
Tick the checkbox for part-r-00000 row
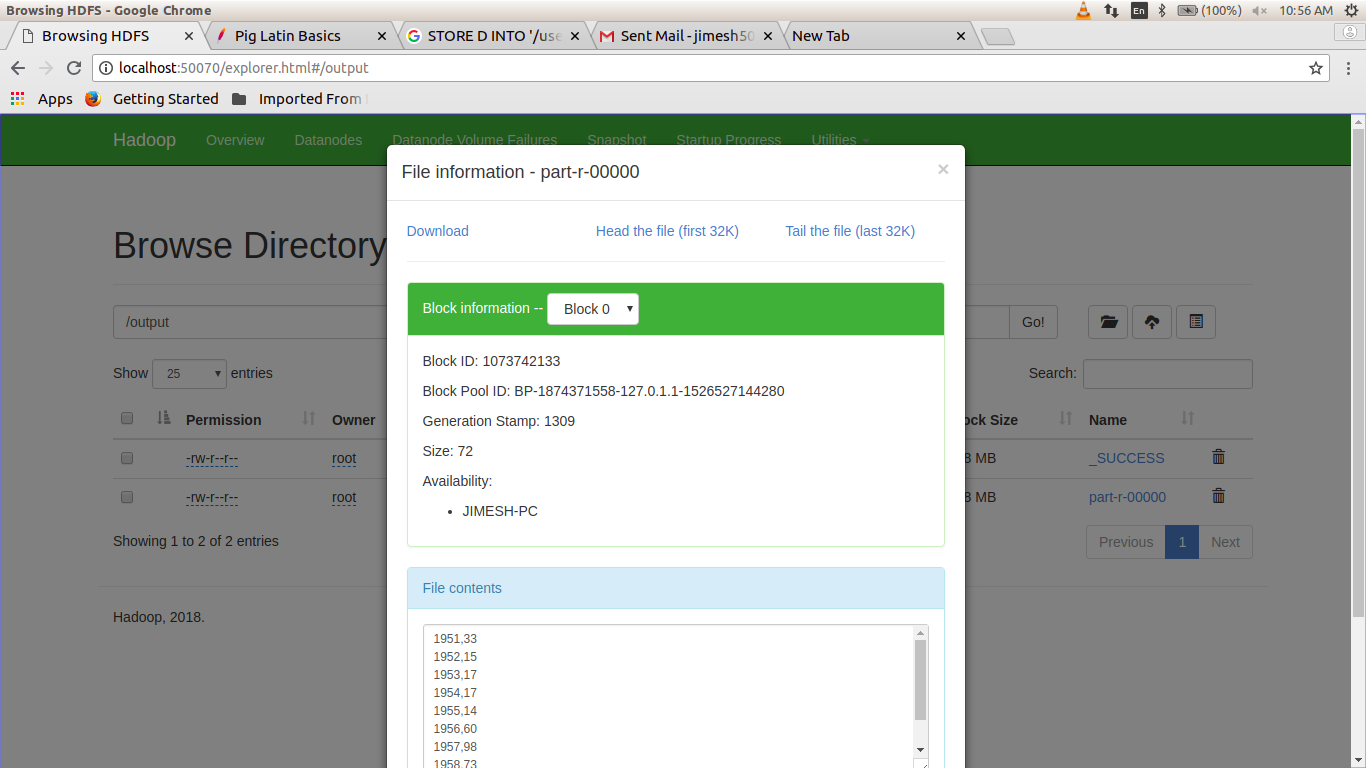coord(127,497)
